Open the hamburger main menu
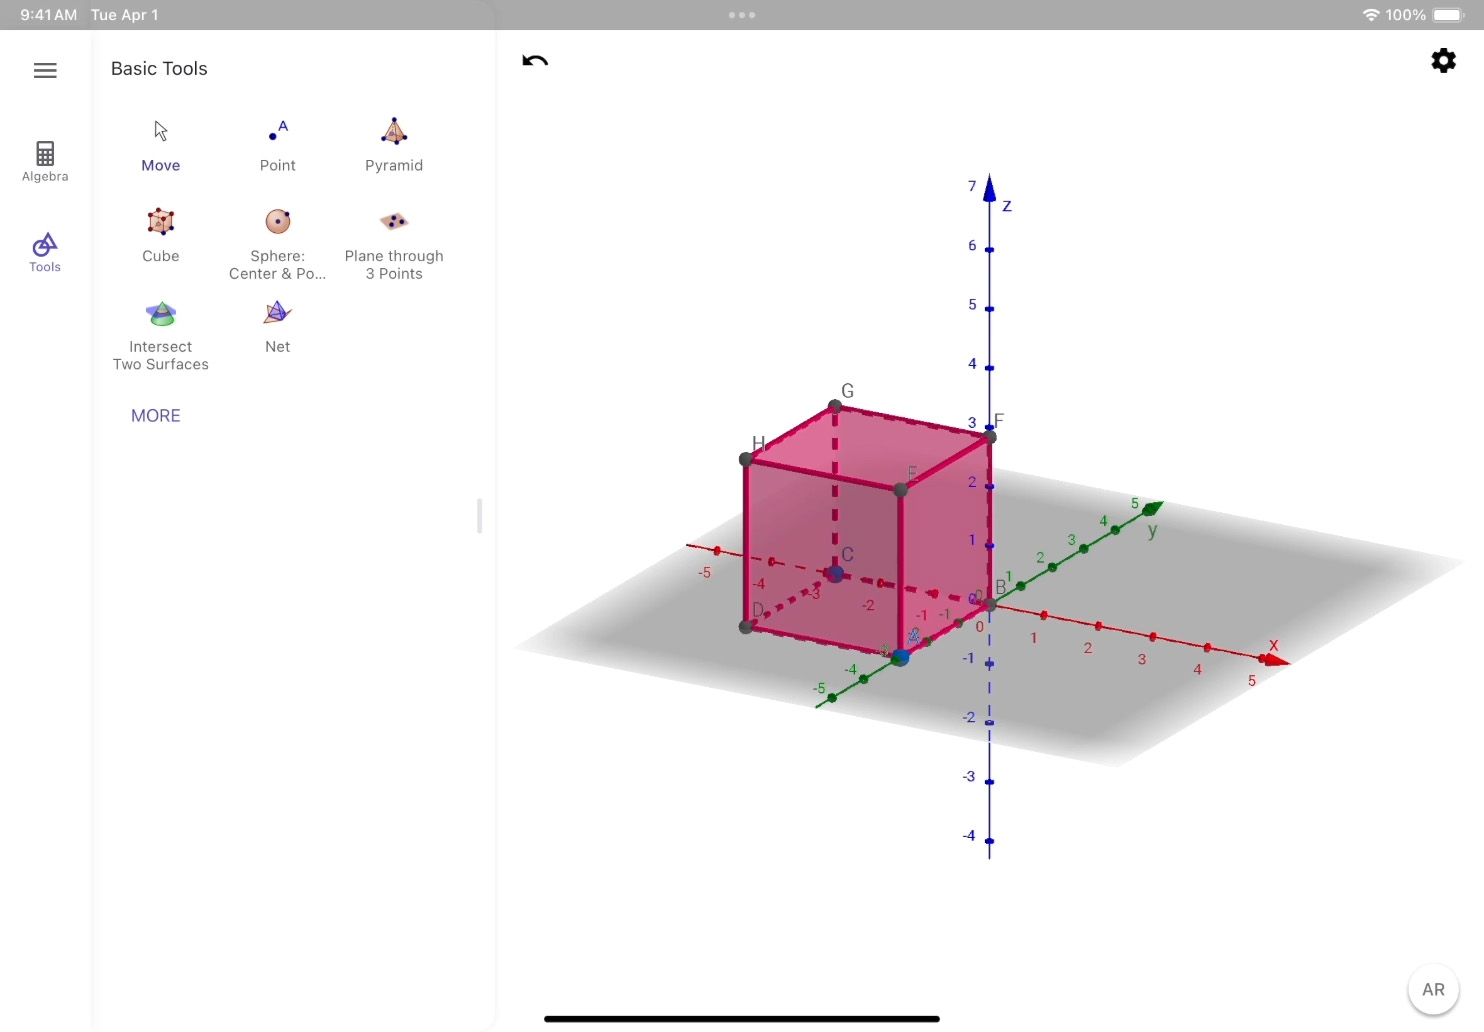Image resolution: width=1484 pixels, height=1032 pixels. (x=45, y=70)
